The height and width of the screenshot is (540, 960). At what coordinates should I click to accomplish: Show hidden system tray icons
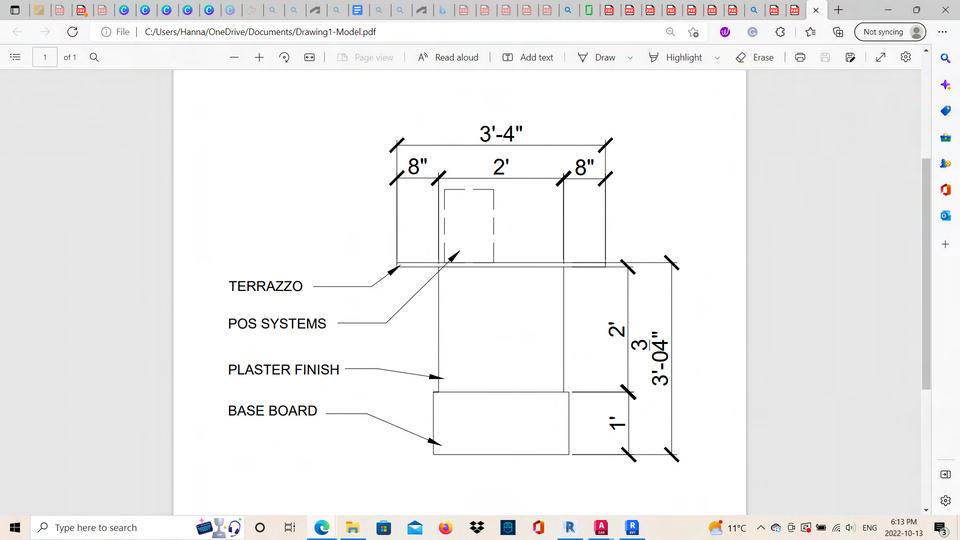tap(760, 527)
